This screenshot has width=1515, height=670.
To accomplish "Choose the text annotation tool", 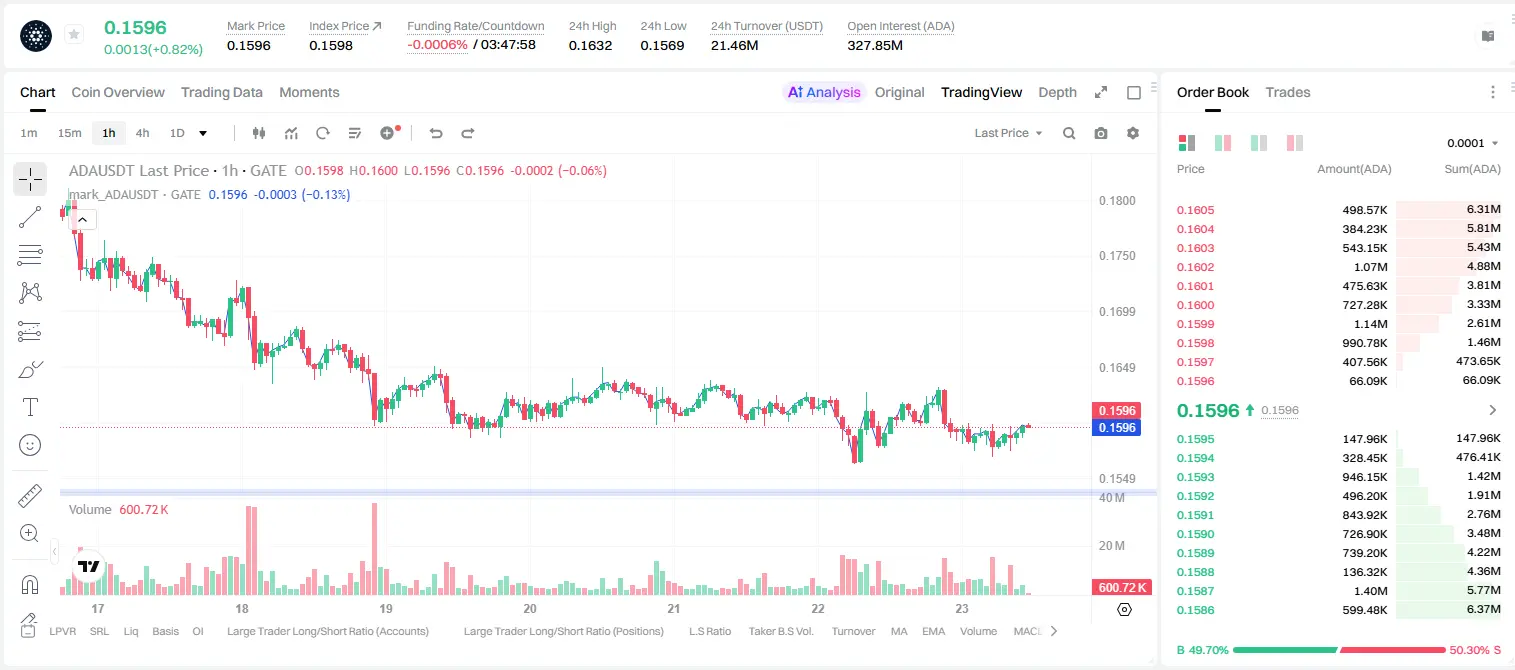I will (x=30, y=407).
